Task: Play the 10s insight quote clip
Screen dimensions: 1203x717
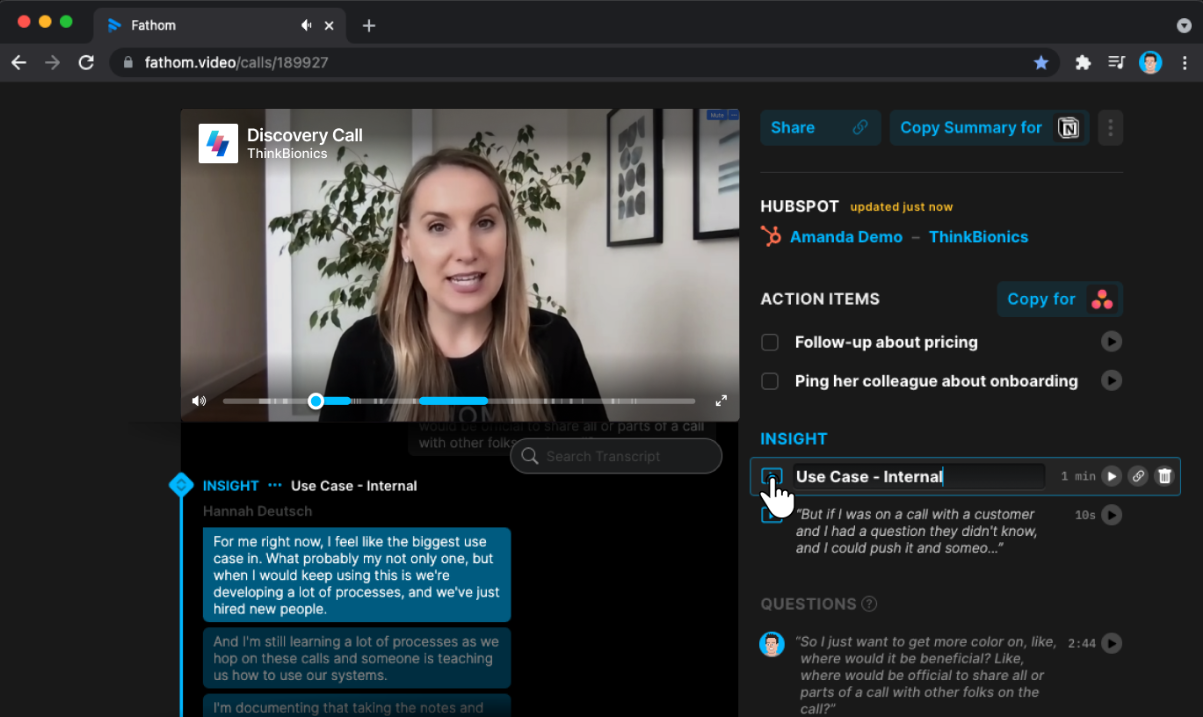Action: (1111, 514)
